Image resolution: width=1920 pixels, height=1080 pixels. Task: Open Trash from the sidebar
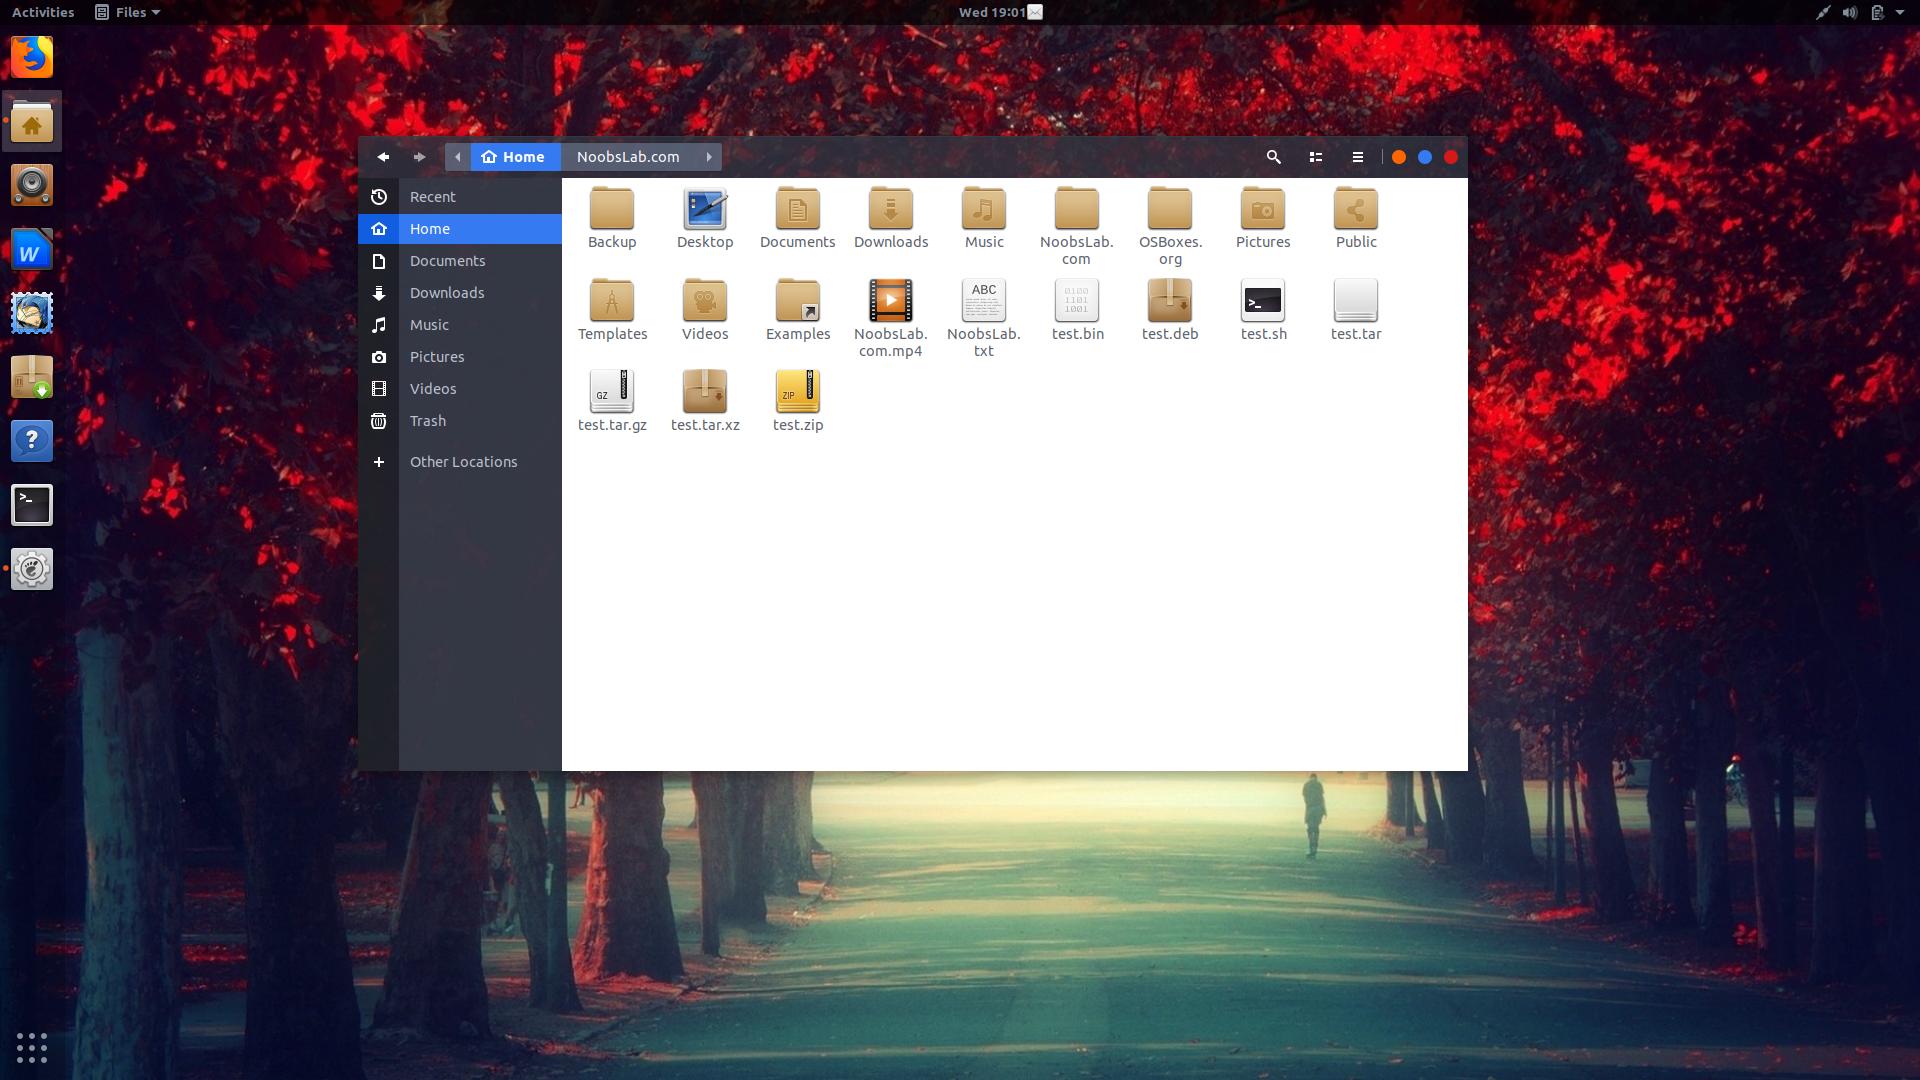(x=428, y=420)
